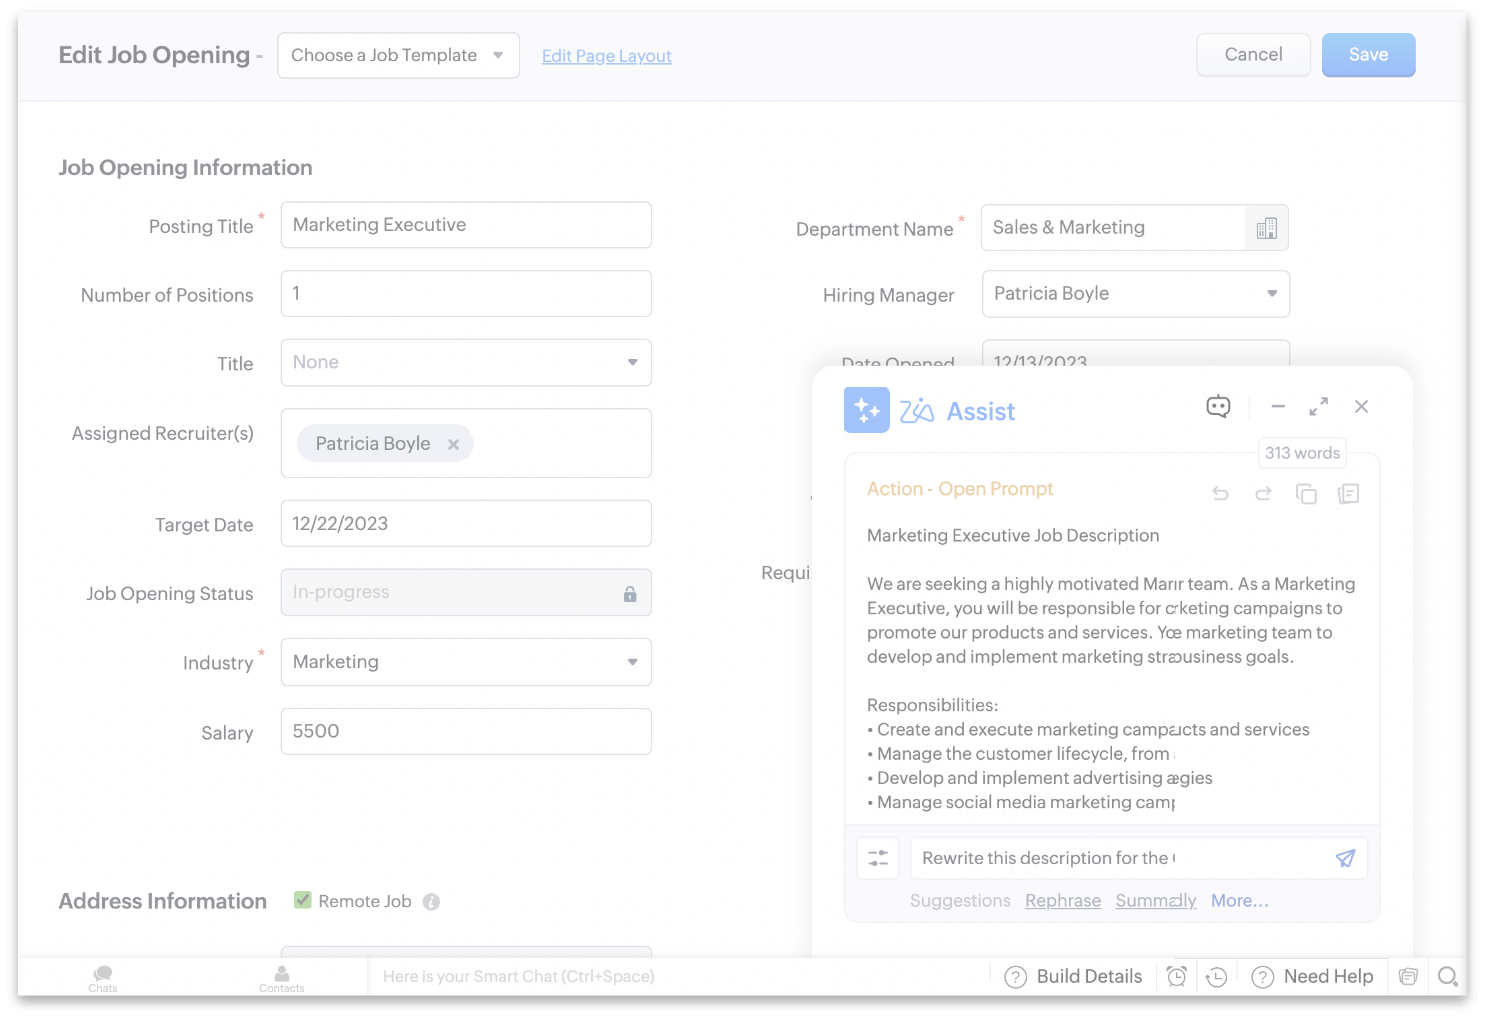Open Contacts in bottom bar

tap(281, 979)
